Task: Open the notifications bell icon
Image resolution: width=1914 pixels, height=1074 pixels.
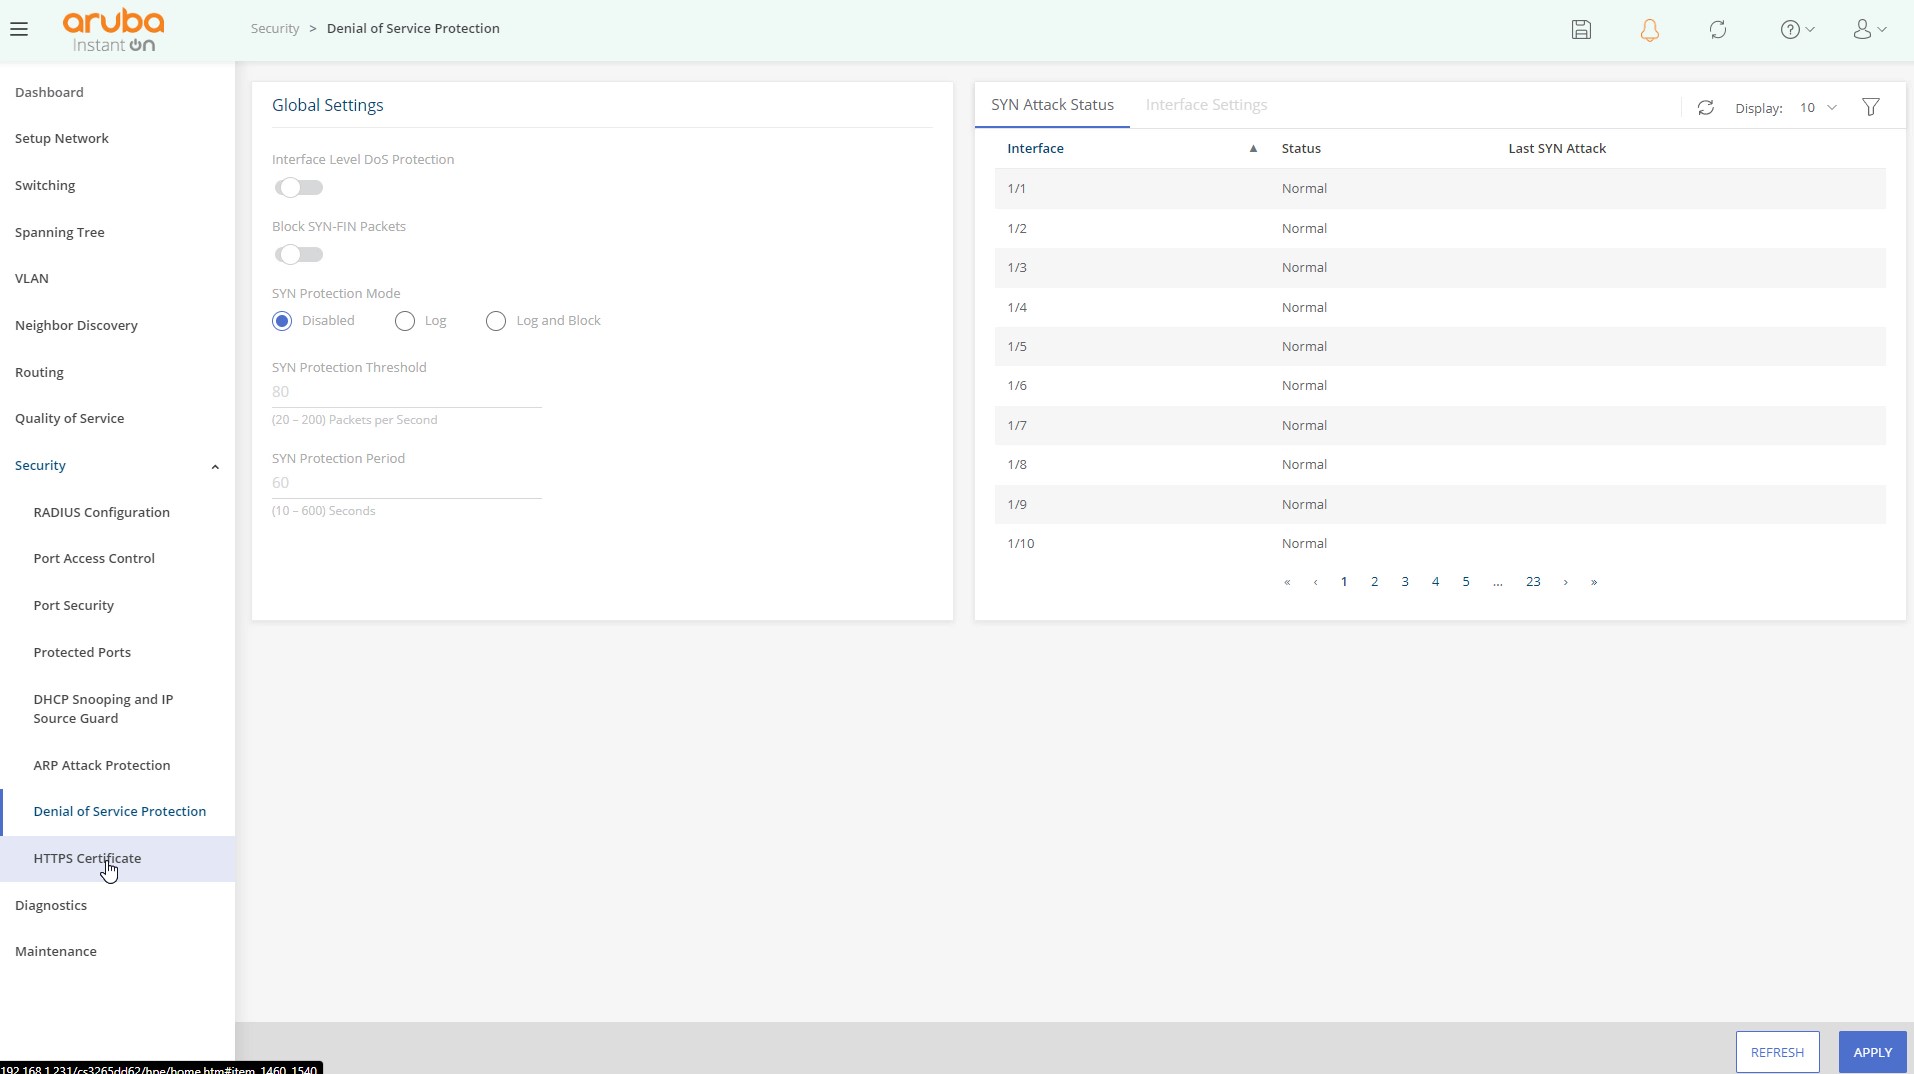Action: coord(1650,30)
